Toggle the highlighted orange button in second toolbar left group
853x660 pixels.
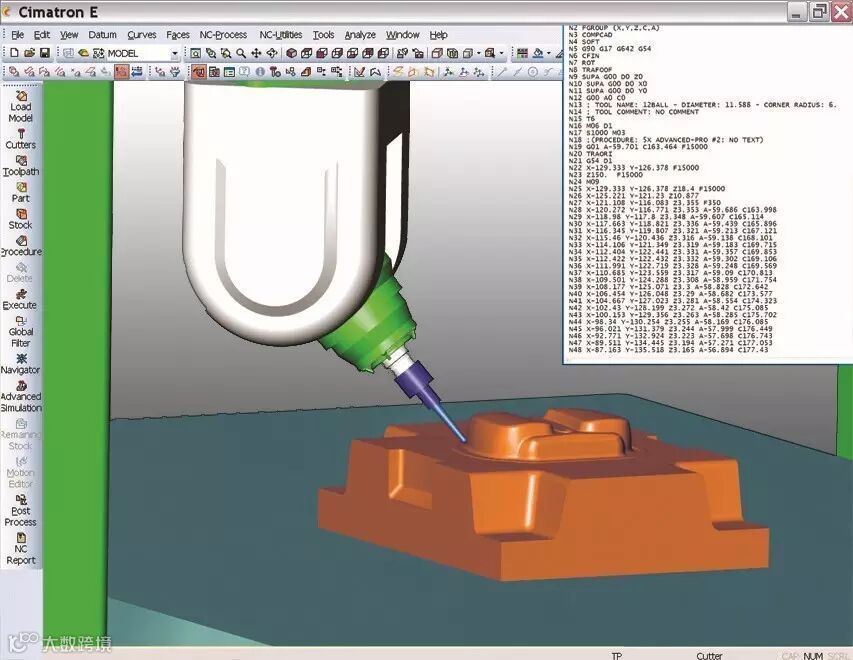pos(121,71)
